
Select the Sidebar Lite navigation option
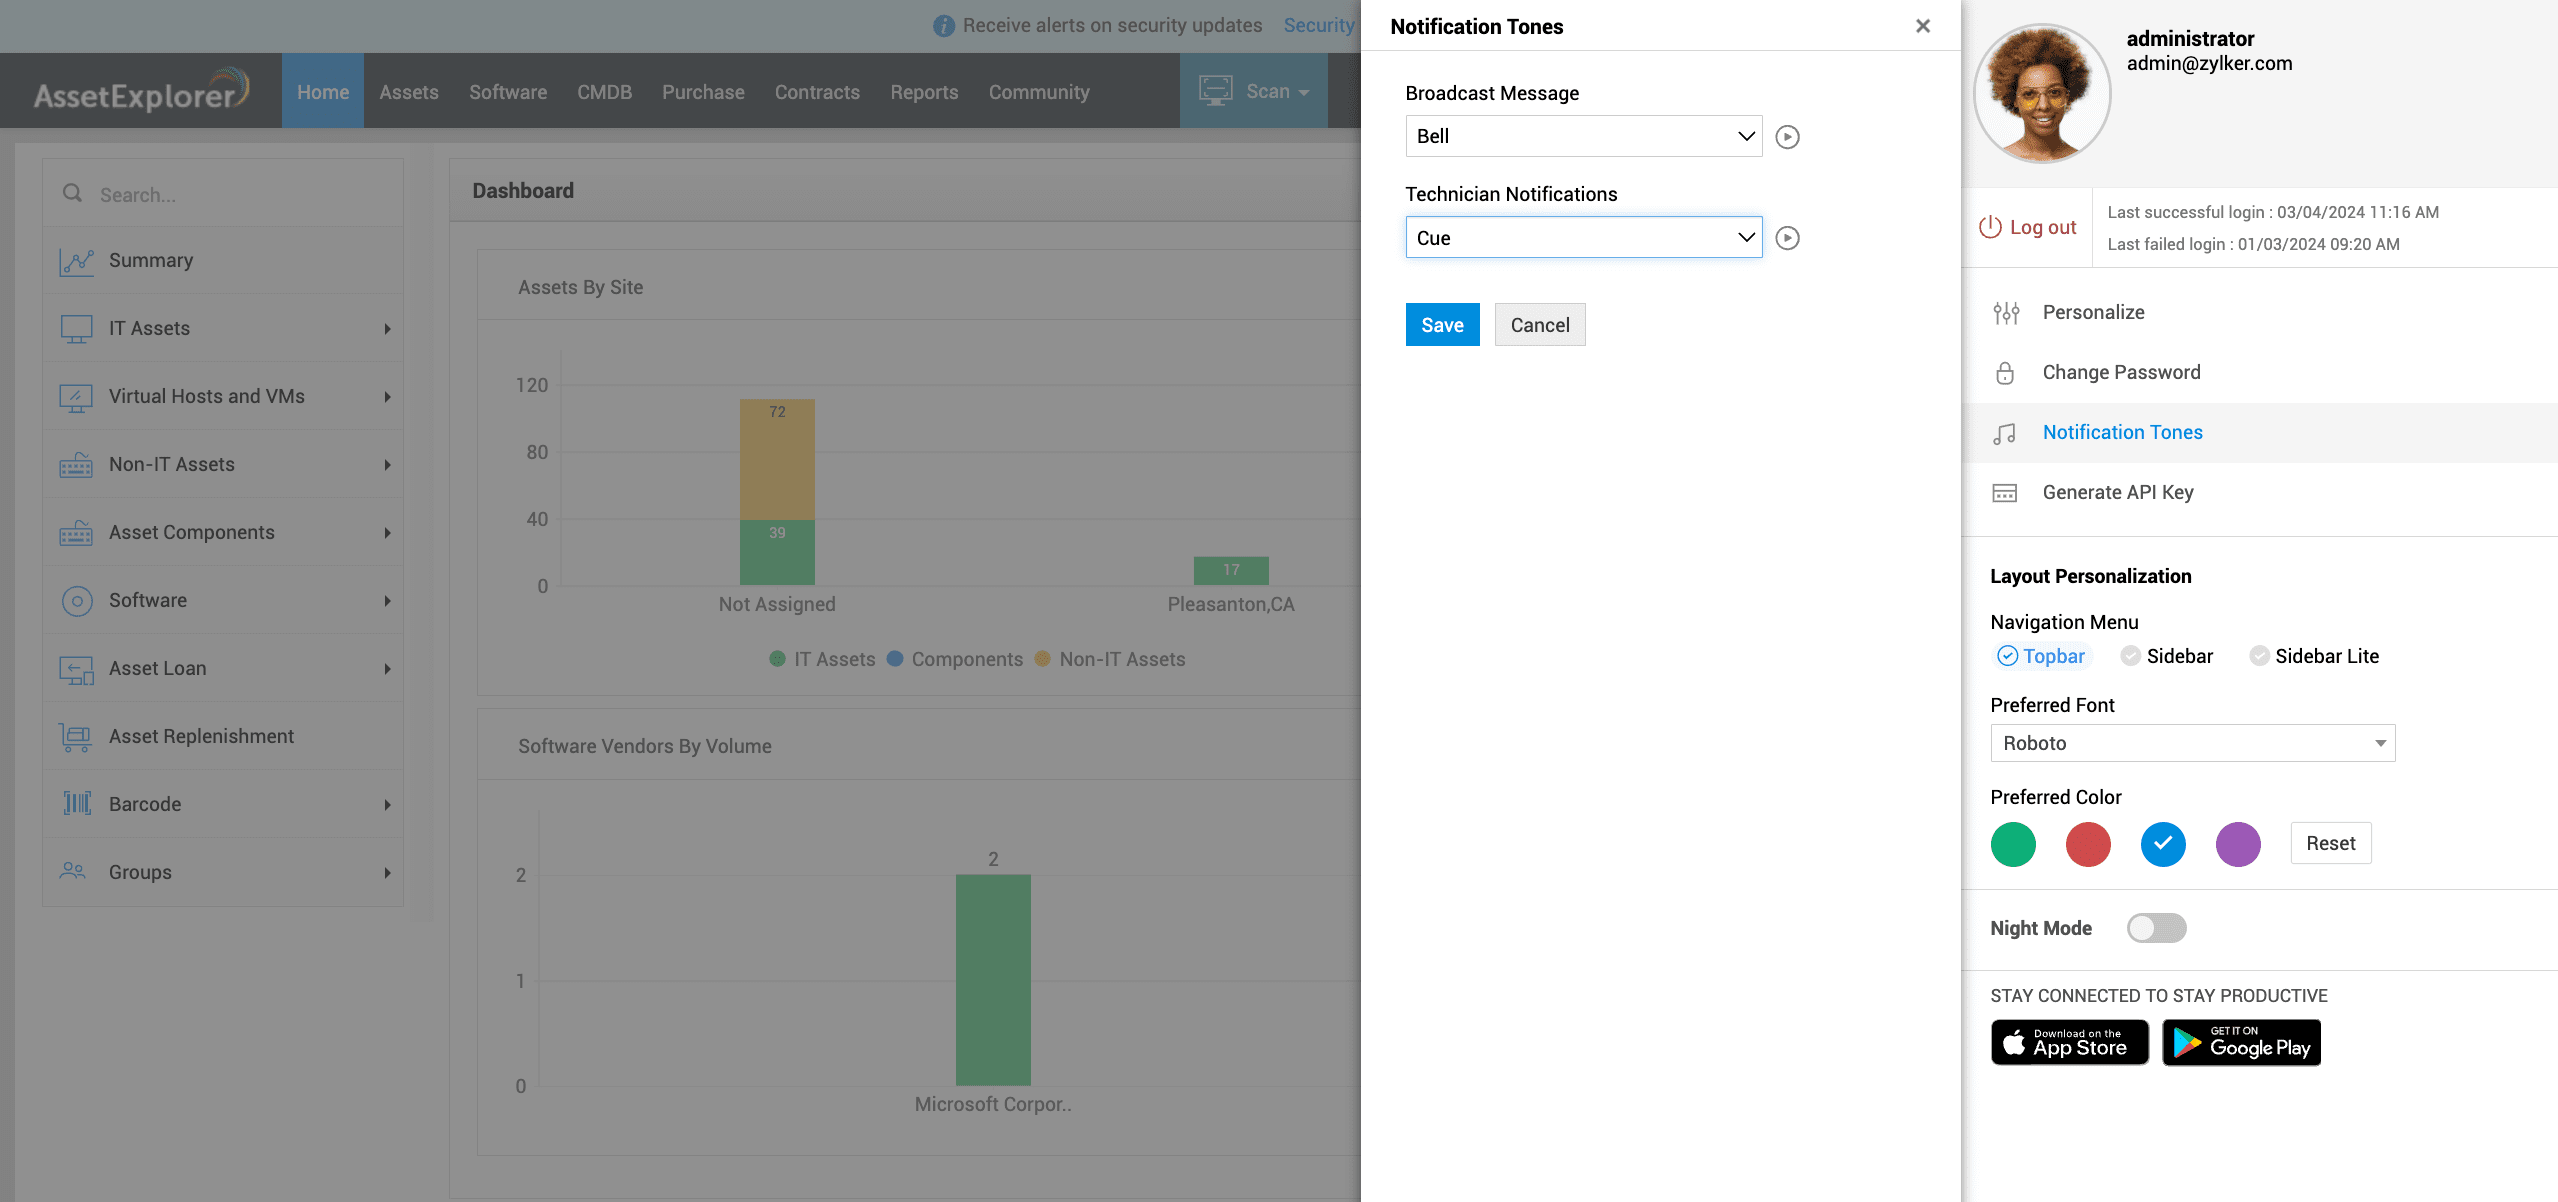point(2314,656)
